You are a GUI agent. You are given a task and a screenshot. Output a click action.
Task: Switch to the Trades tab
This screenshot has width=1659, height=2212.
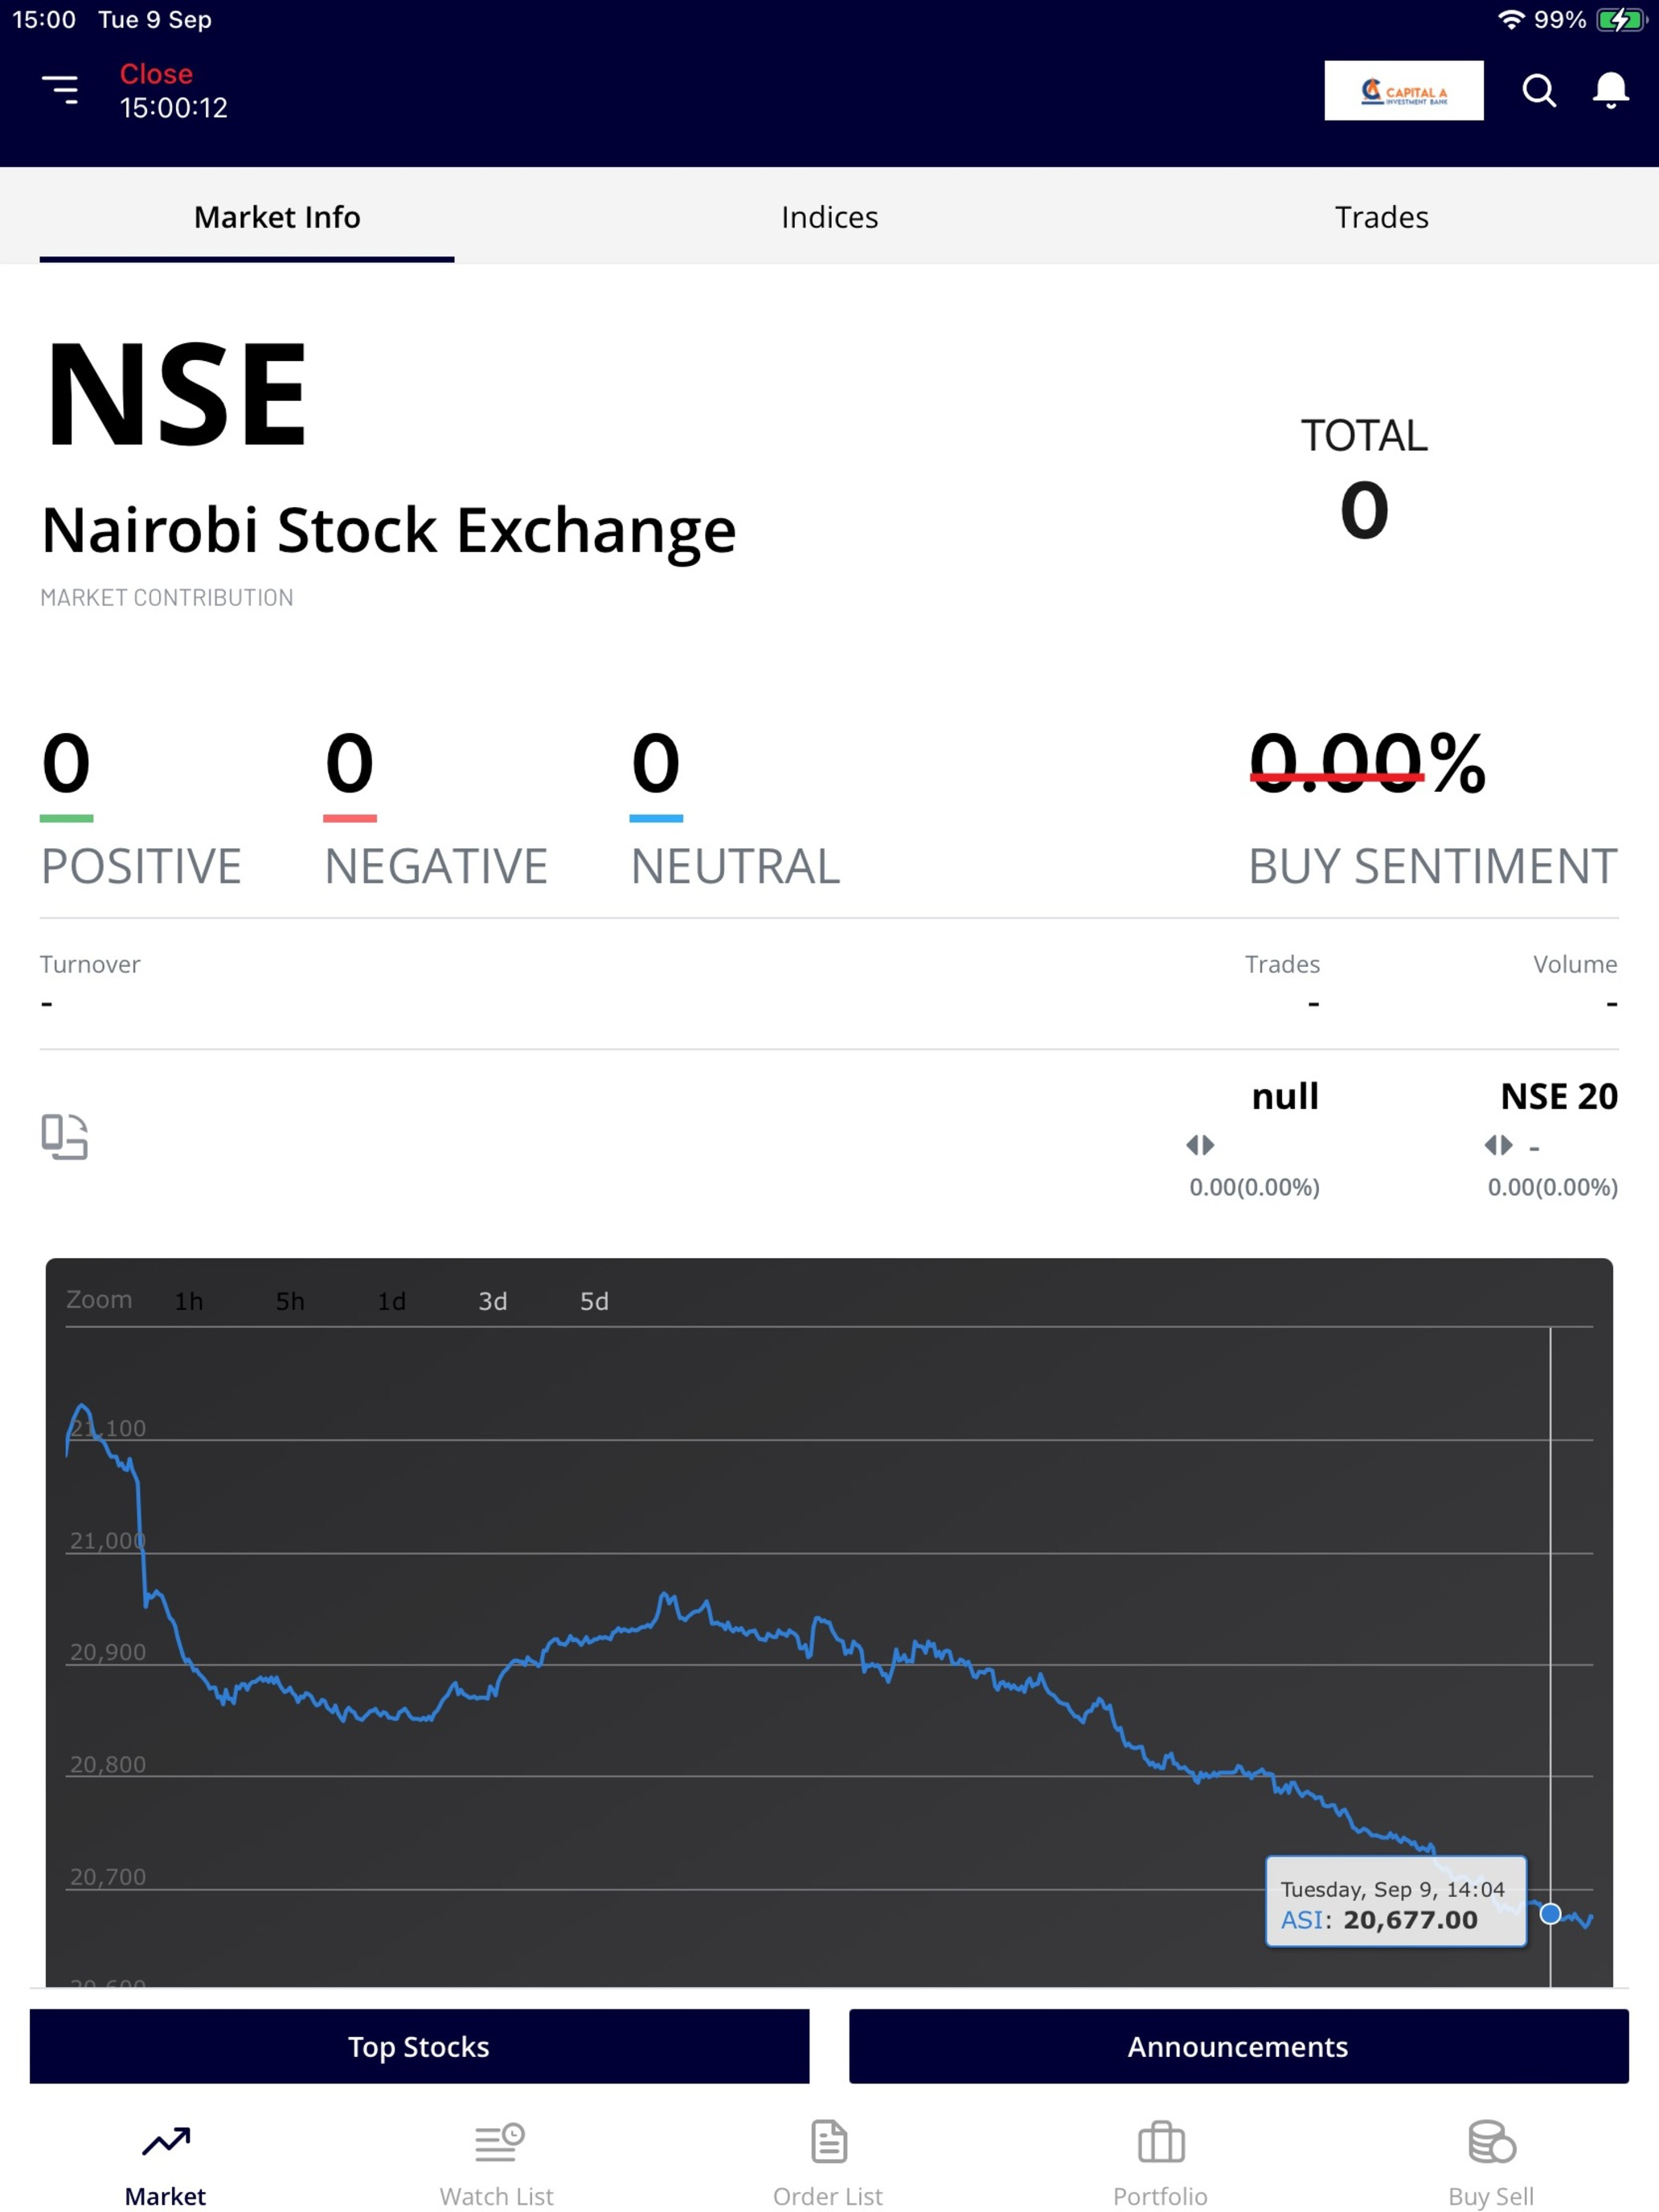point(1381,217)
